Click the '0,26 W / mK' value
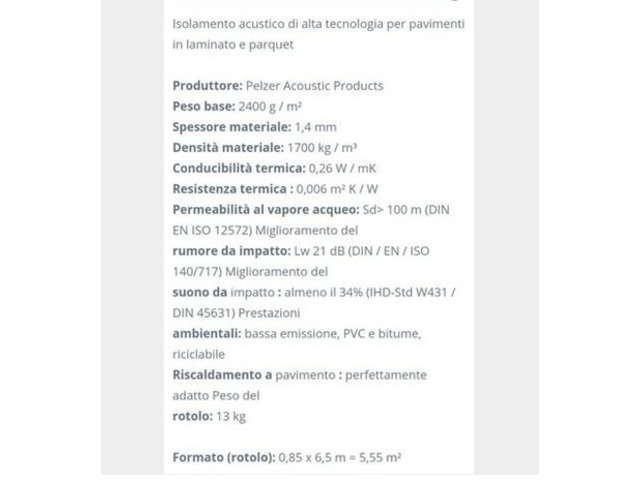The width and height of the screenshot is (640, 480). click(342, 168)
